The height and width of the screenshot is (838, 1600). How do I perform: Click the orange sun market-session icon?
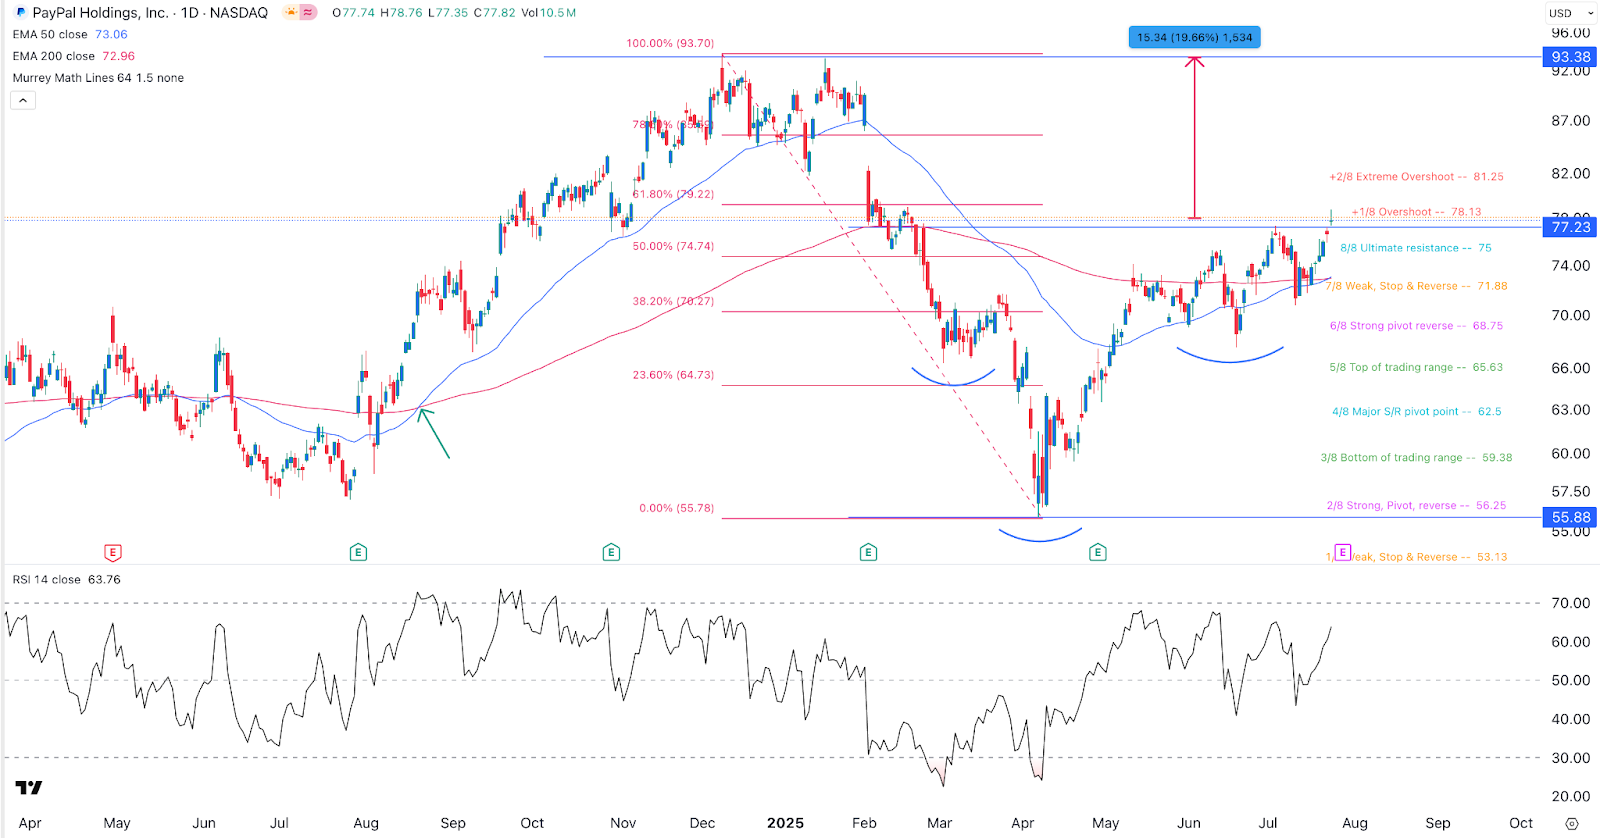click(x=291, y=13)
